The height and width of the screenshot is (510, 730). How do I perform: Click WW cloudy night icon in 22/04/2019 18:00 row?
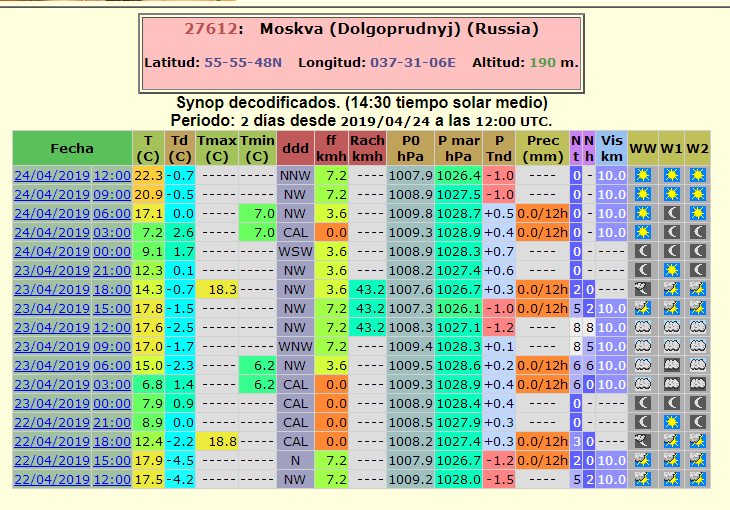point(643,442)
